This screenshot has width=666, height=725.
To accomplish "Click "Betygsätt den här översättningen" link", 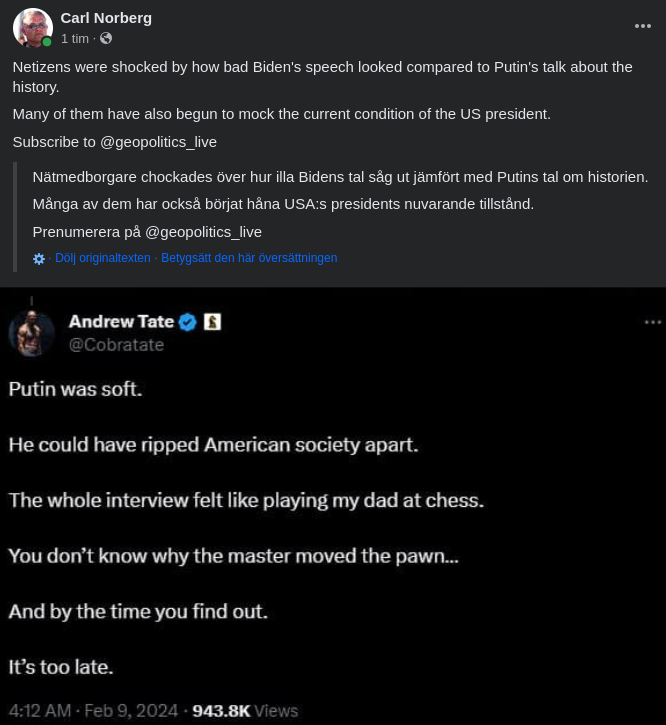I will 249,258.
